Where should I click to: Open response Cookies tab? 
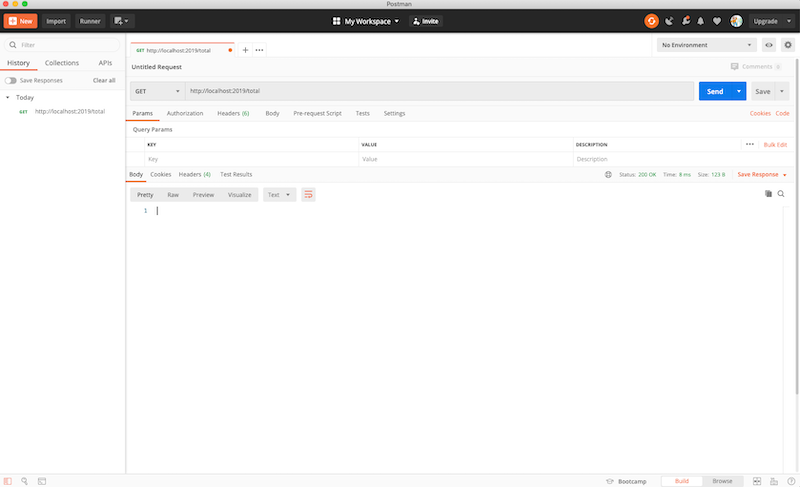(x=161, y=174)
